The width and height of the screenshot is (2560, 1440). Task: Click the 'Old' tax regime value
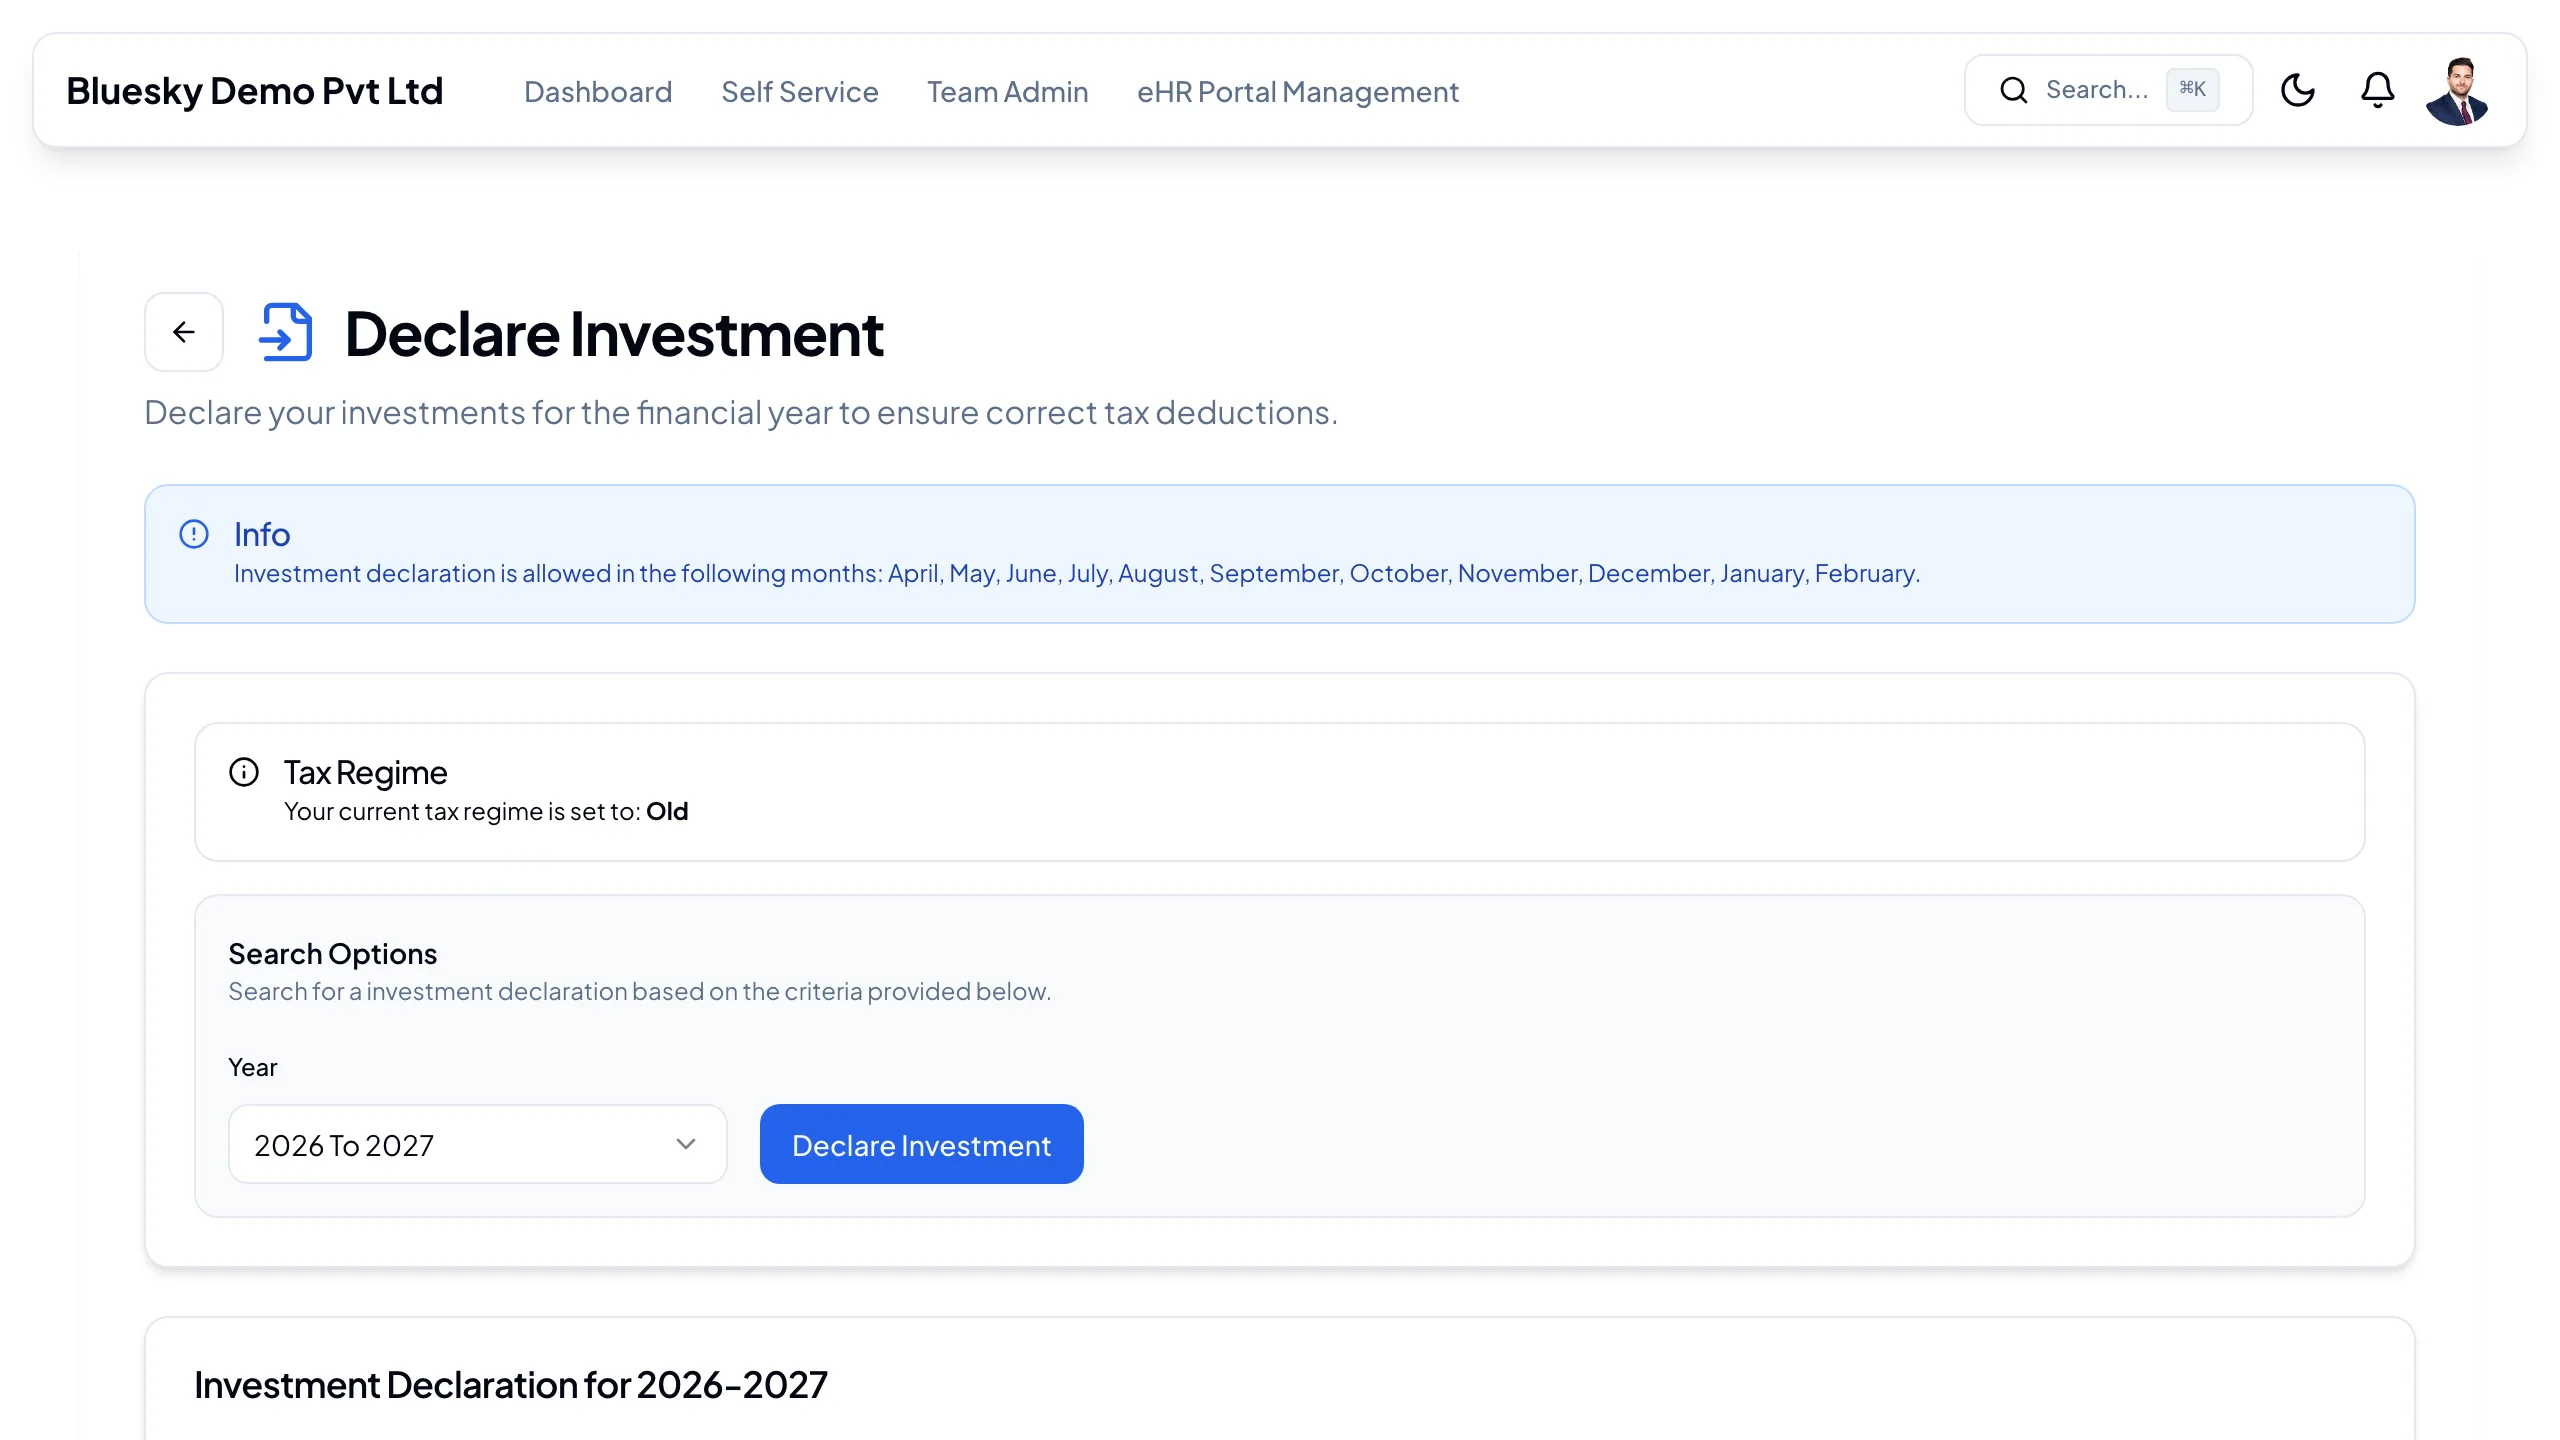pyautogui.click(x=667, y=811)
